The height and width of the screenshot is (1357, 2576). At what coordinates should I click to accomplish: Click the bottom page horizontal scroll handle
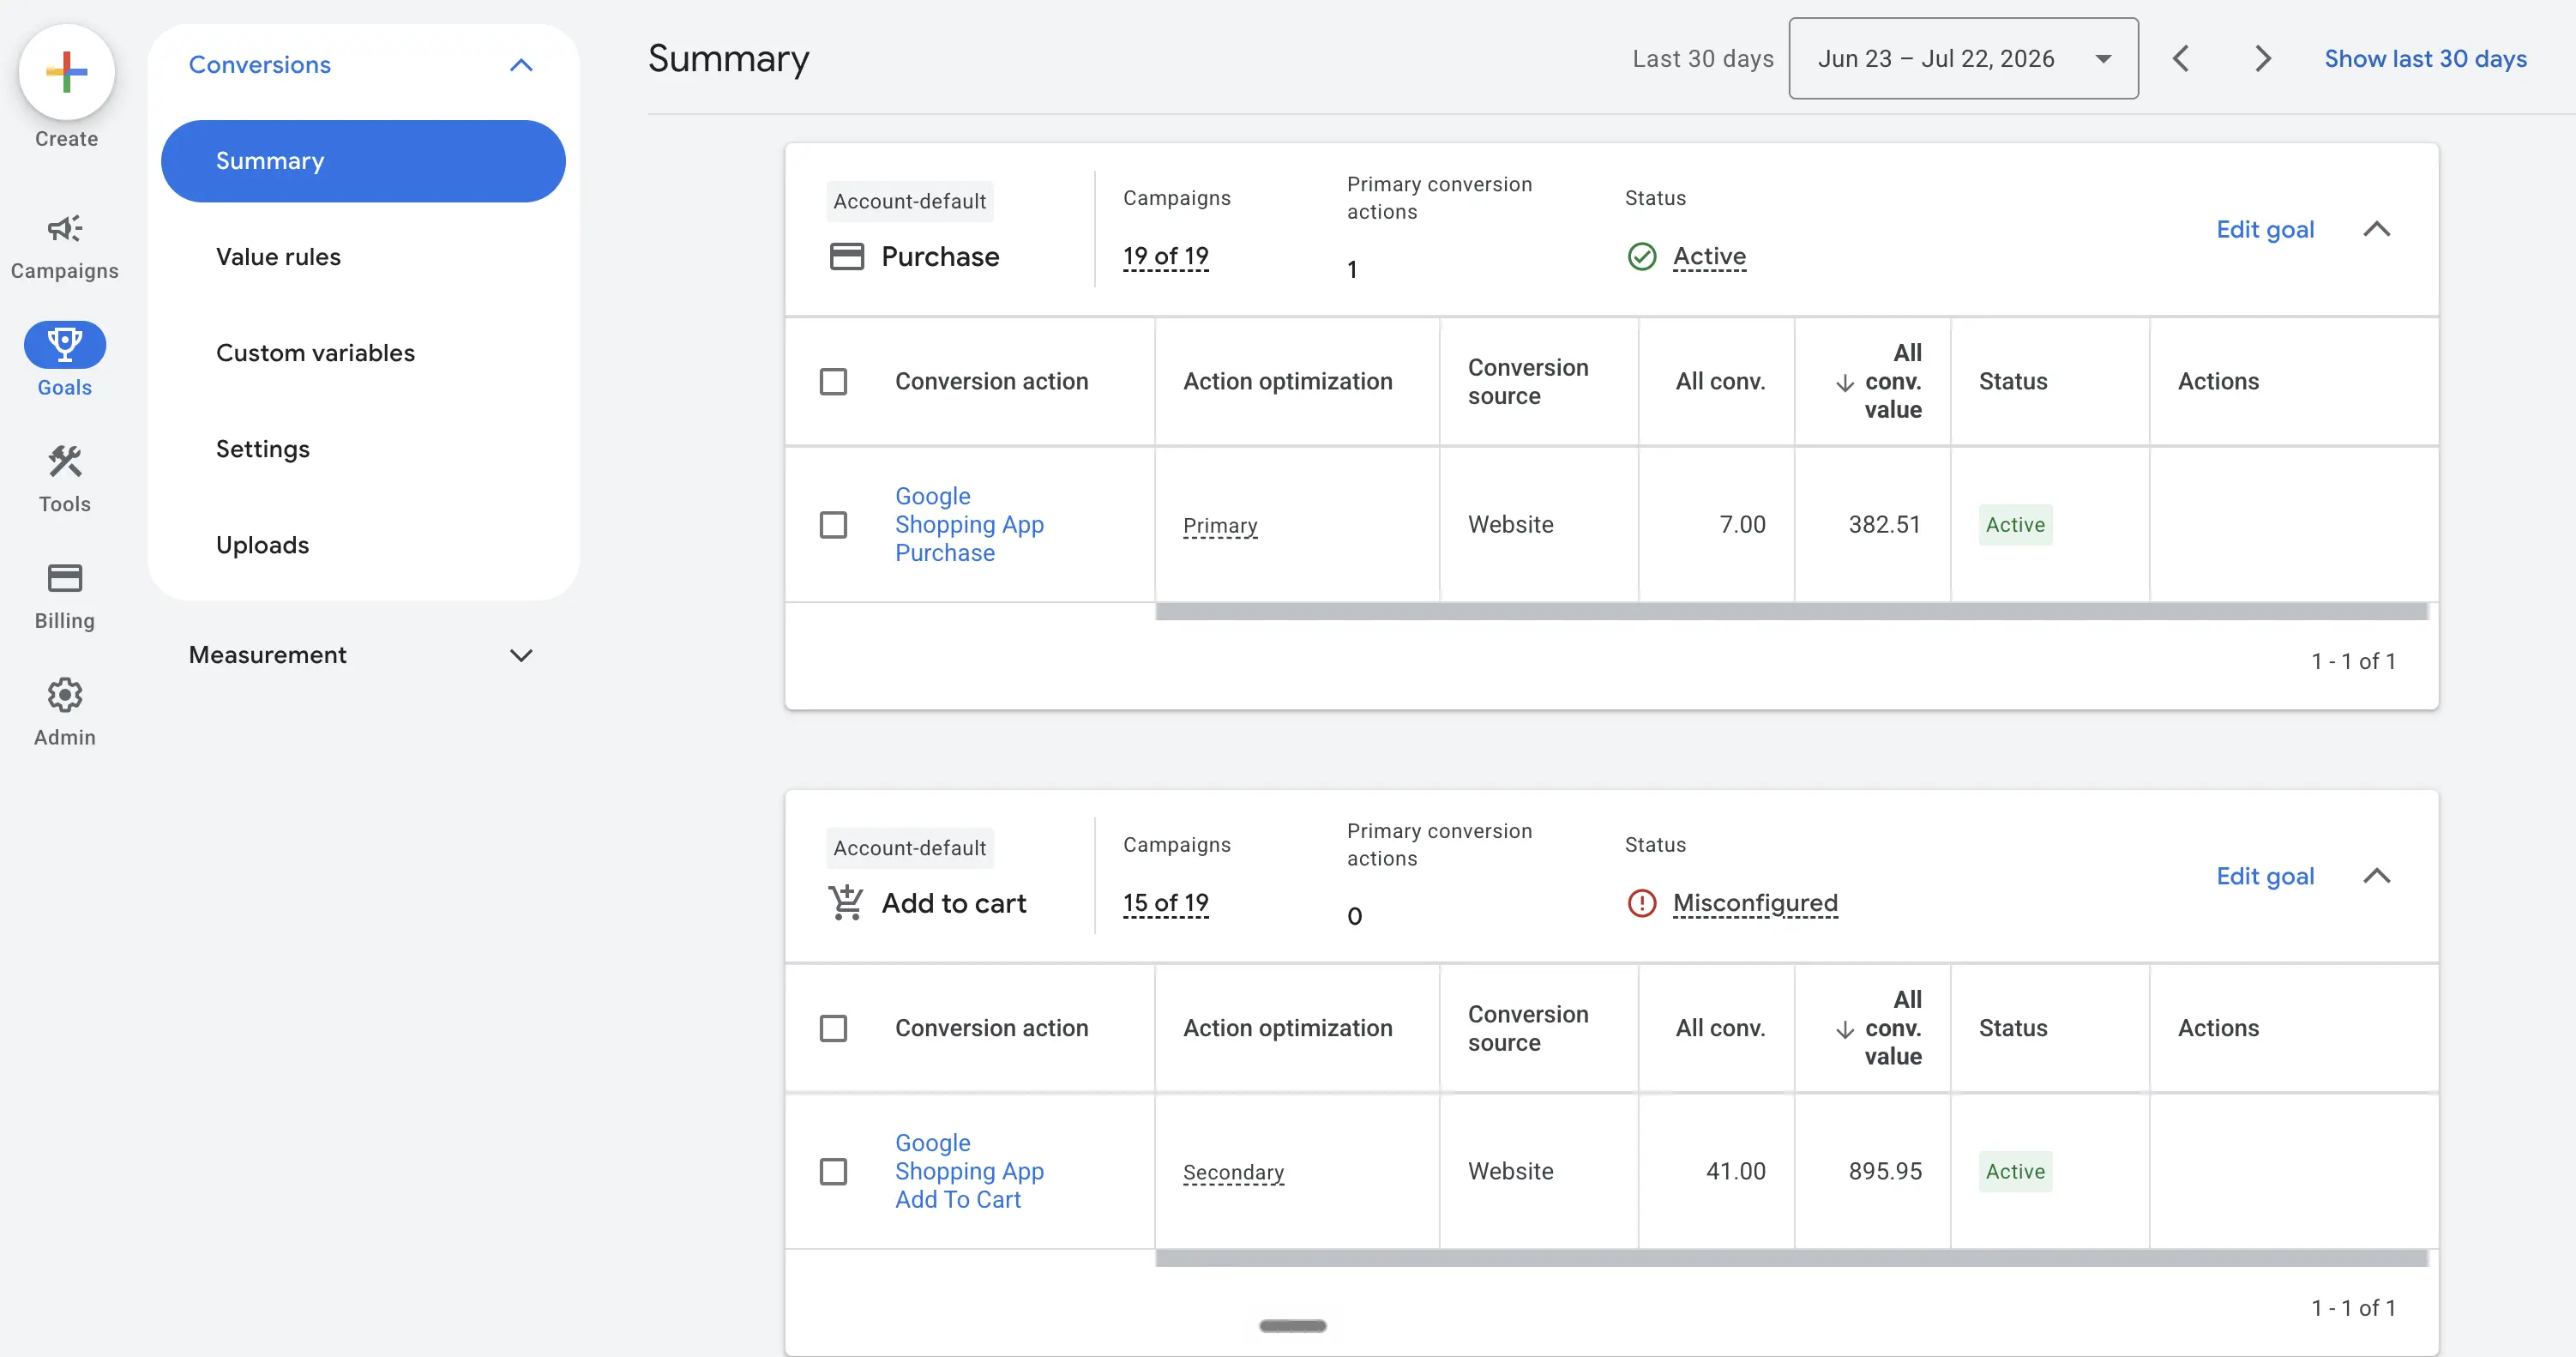click(1292, 1326)
